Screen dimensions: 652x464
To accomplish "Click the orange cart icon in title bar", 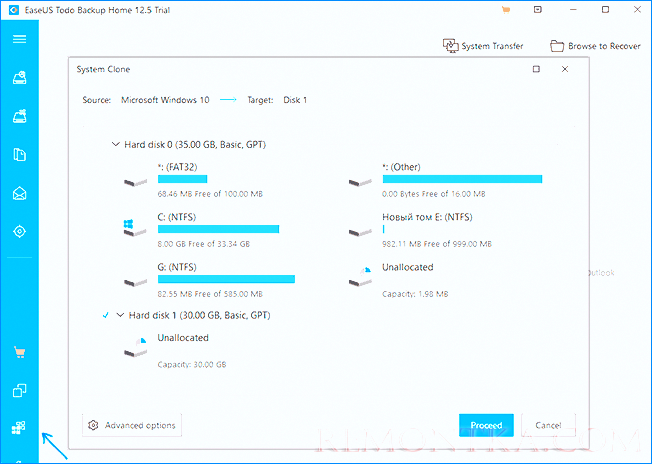I will tap(506, 10).
